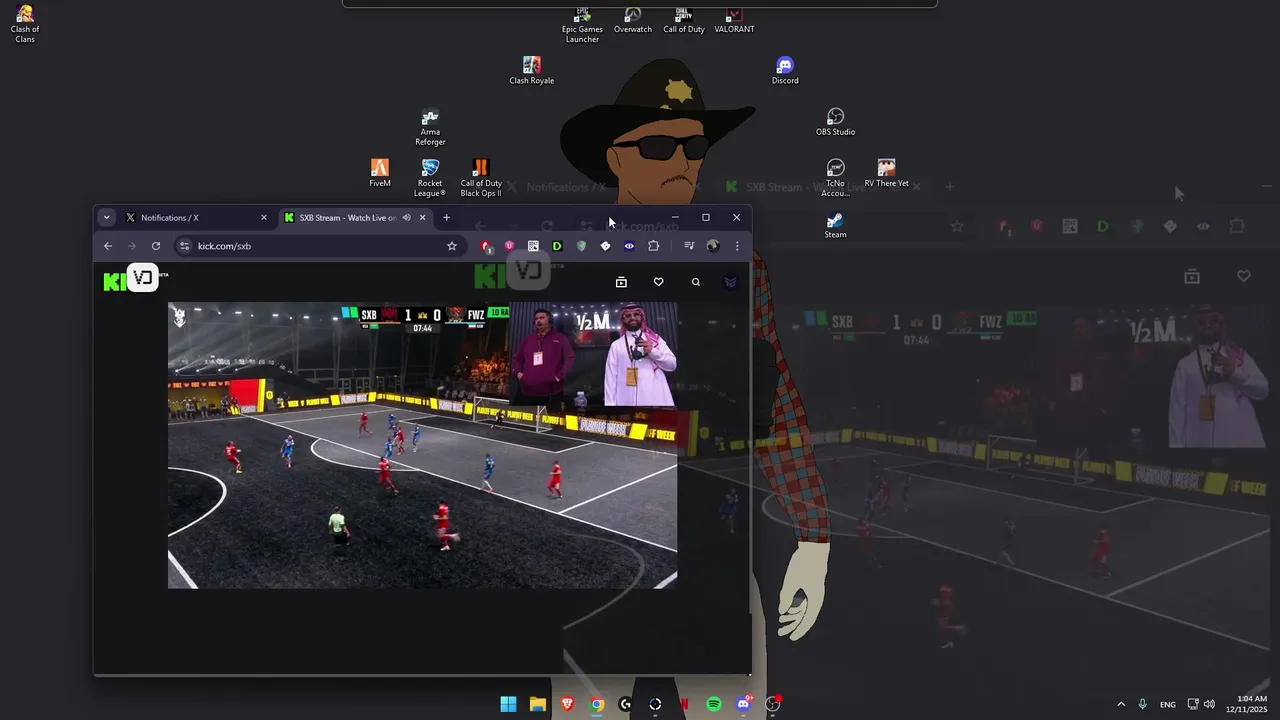Open Windows Start menu
The width and height of the screenshot is (1280, 720).
click(x=508, y=704)
